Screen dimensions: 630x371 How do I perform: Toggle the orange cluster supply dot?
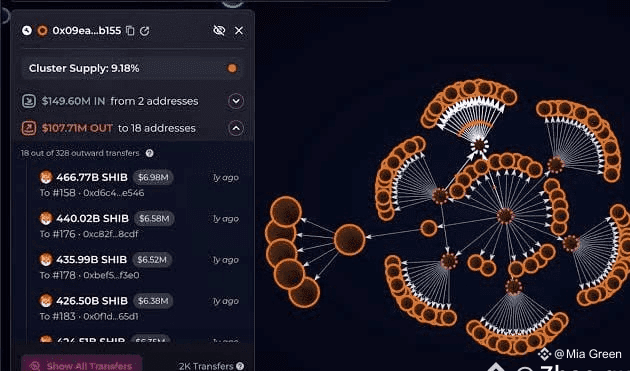click(232, 68)
